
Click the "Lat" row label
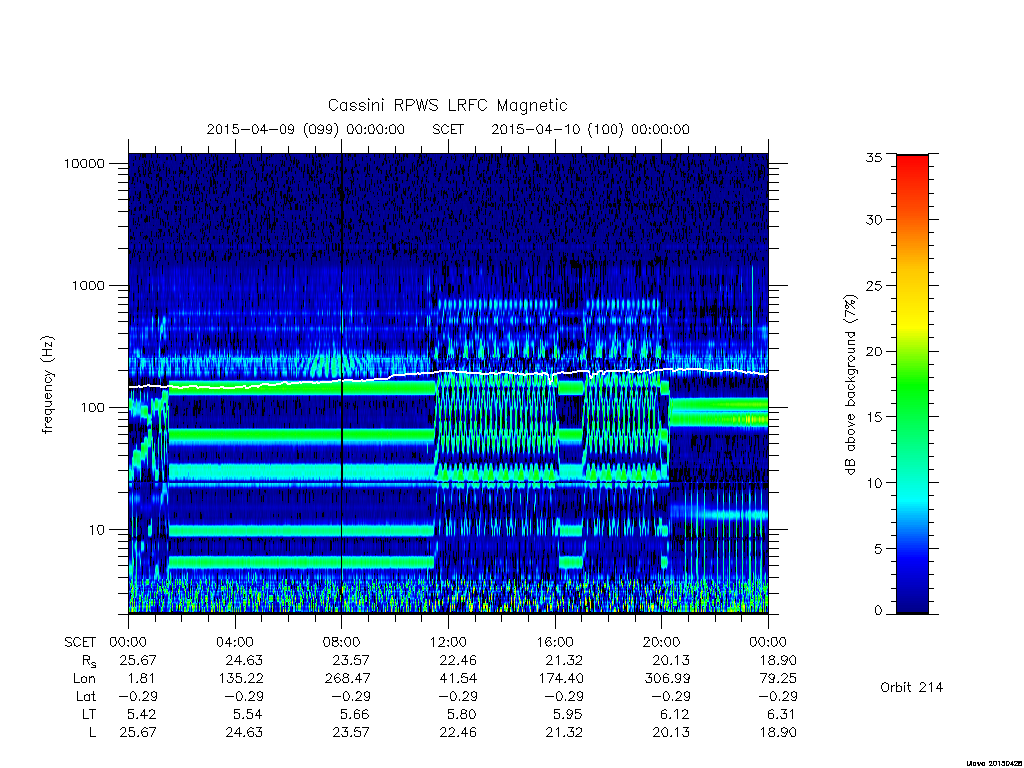pos(86,696)
